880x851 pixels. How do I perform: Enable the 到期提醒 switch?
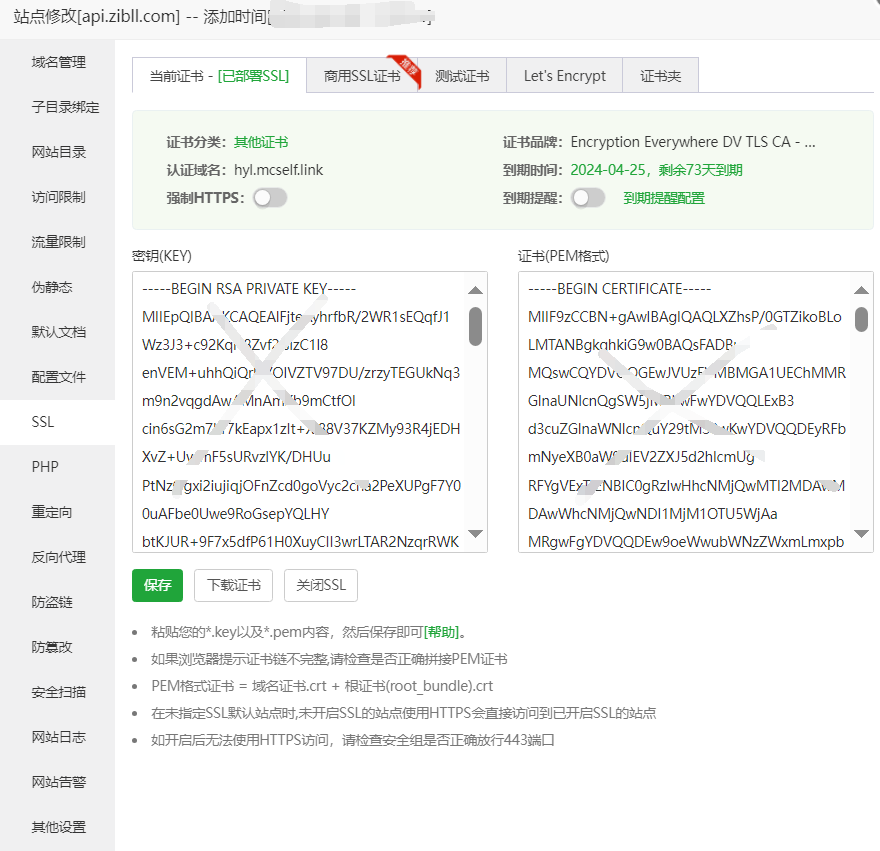click(x=588, y=198)
